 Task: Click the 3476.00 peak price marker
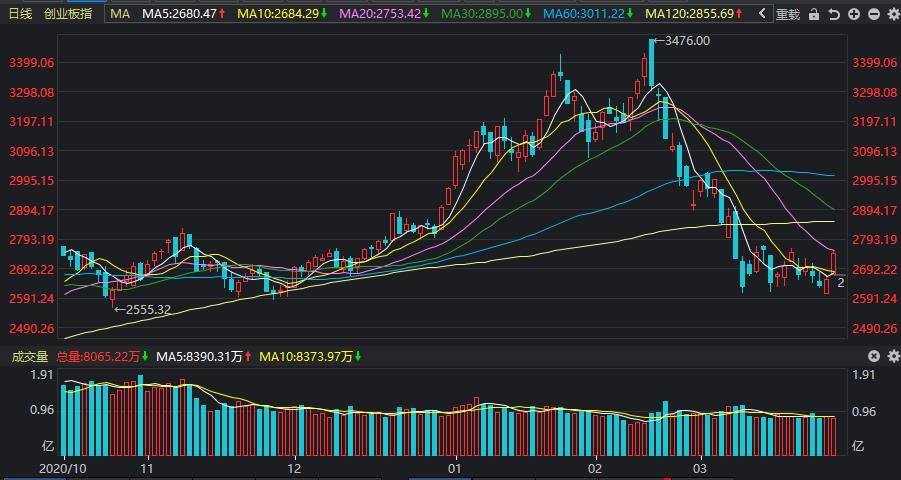click(x=681, y=41)
